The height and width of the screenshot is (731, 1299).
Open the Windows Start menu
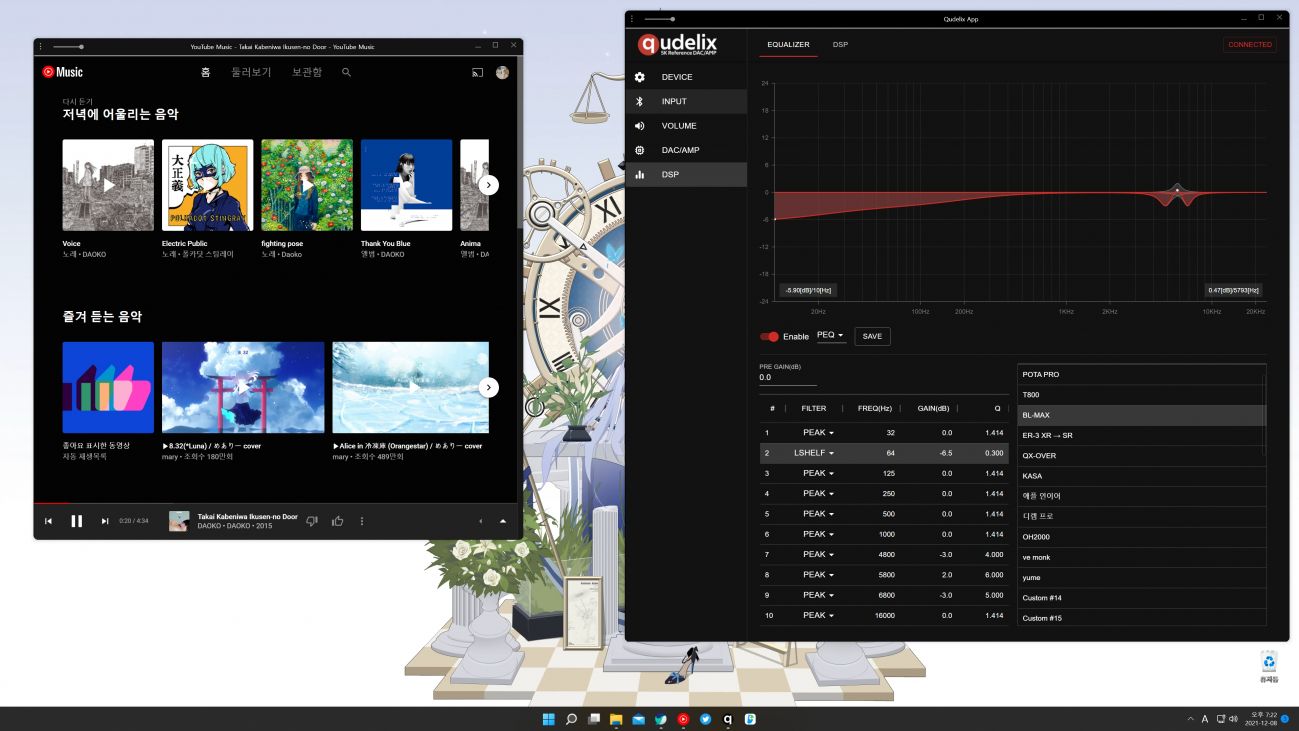pyautogui.click(x=549, y=718)
